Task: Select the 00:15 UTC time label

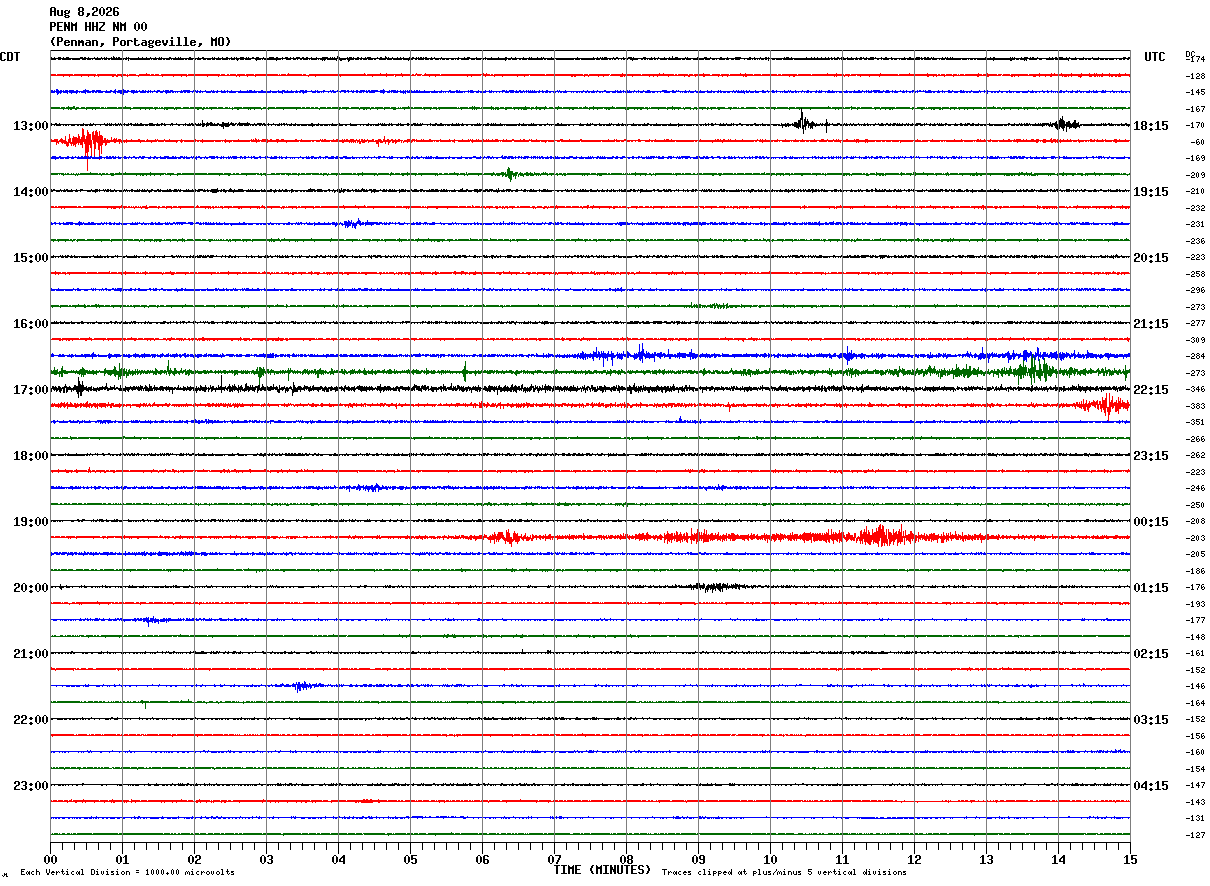Action: click(1151, 522)
